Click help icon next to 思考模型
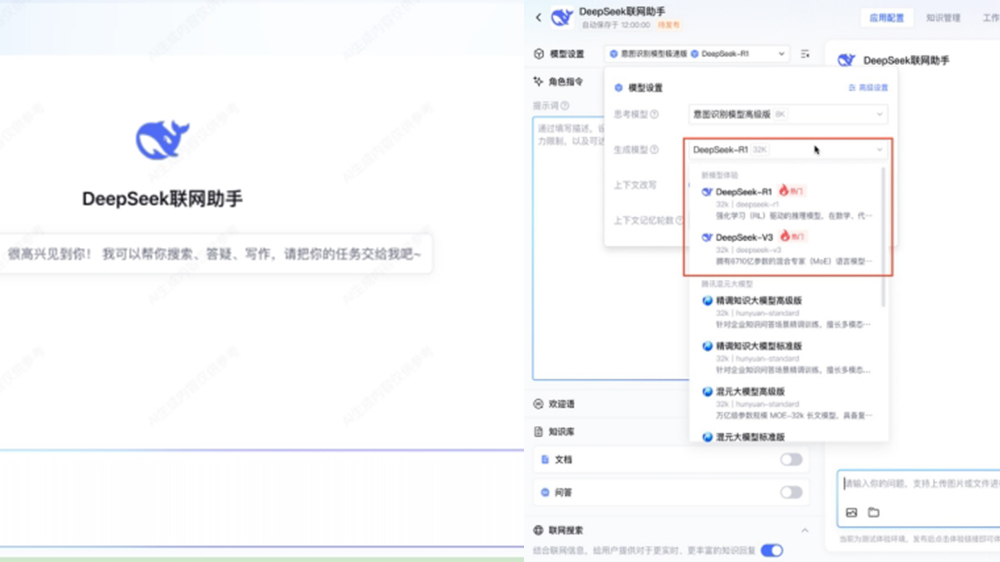 654,114
